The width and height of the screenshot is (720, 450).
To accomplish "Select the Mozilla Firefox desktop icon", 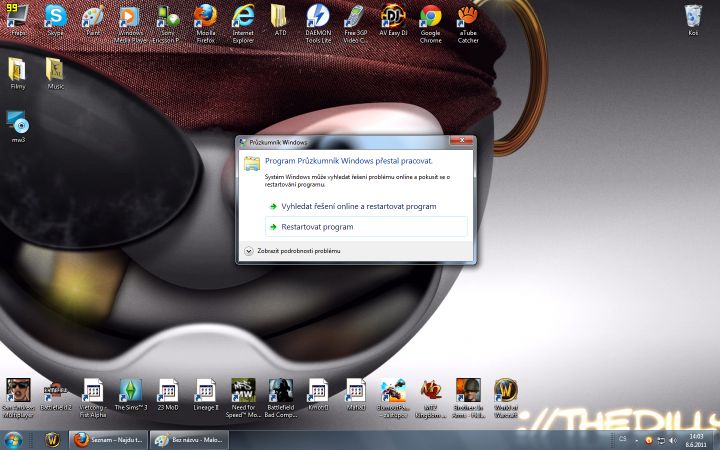I will (x=205, y=24).
